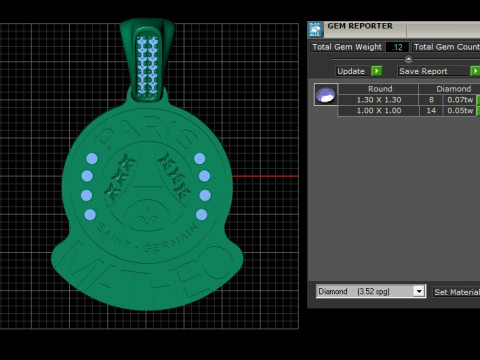Select the round diamond gem thumbnail
This screenshot has width=480, height=360.
[326, 95]
